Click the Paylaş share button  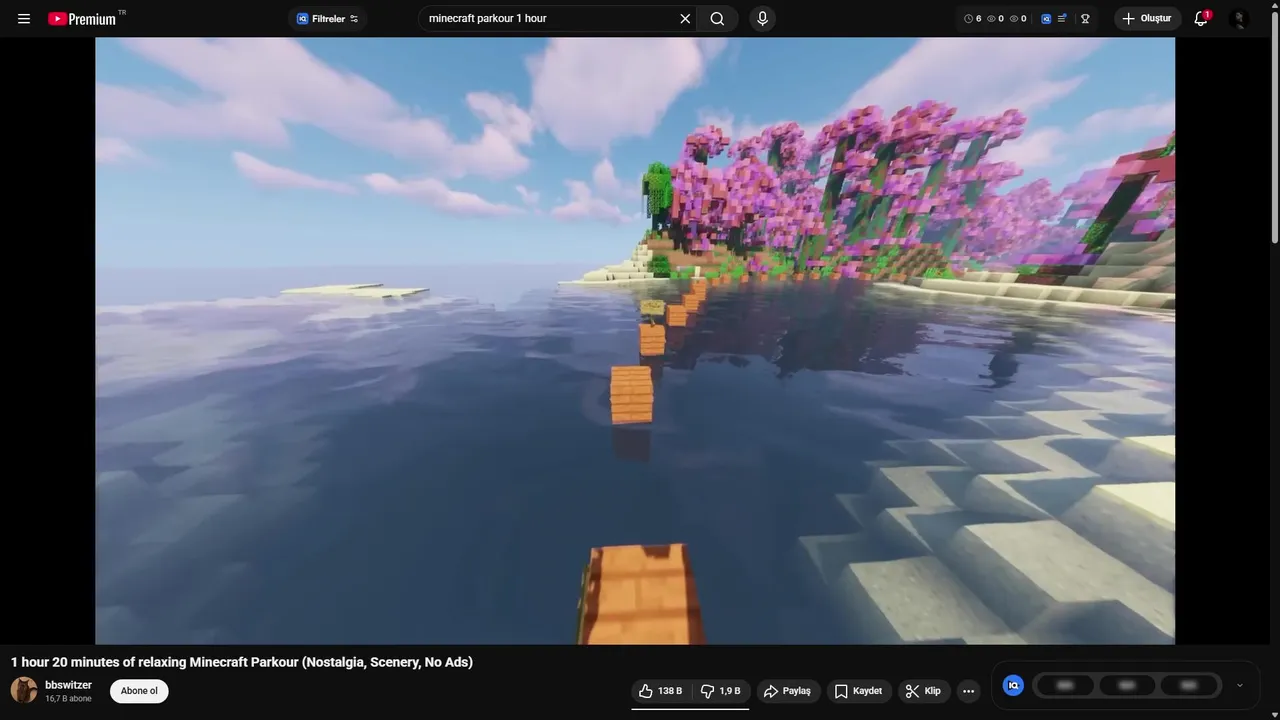point(787,691)
